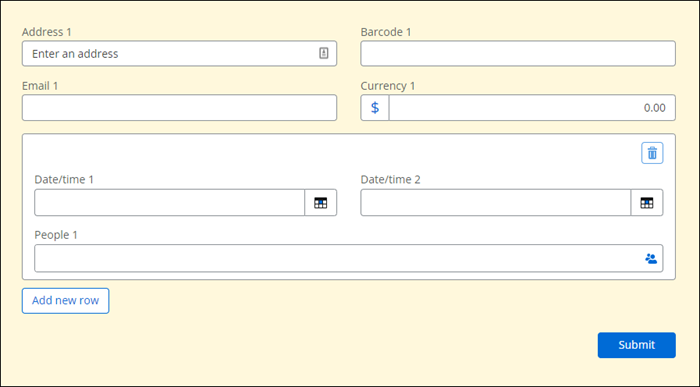The image size is (700, 387).
Task: Click the Currency 1 label
Action: [388, 86]
